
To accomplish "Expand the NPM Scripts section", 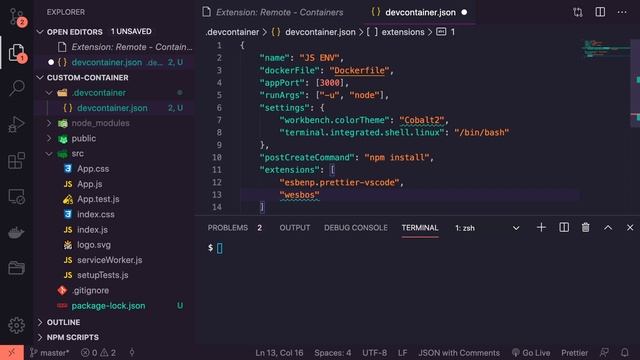I will [x=40, y=337].
